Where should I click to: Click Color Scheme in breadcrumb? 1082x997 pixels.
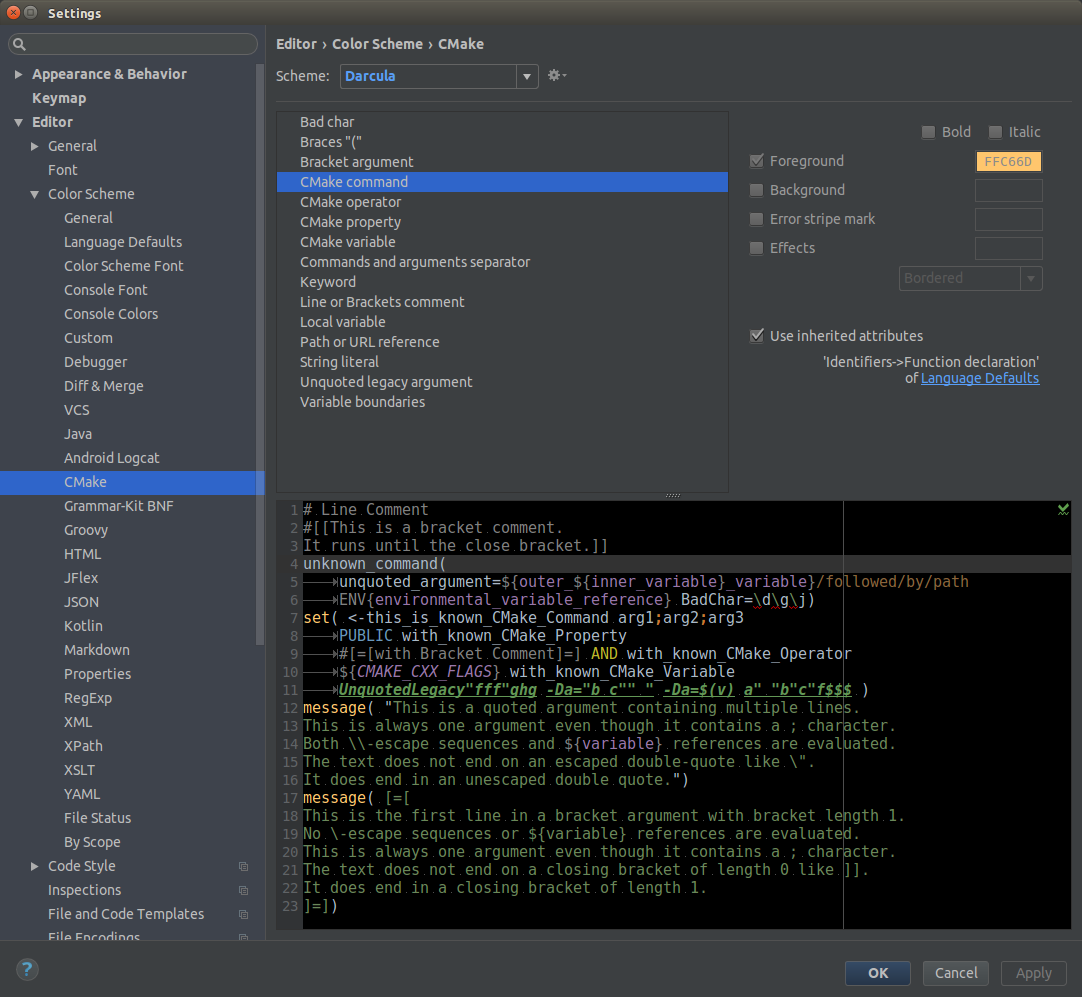tap(377, 44)
